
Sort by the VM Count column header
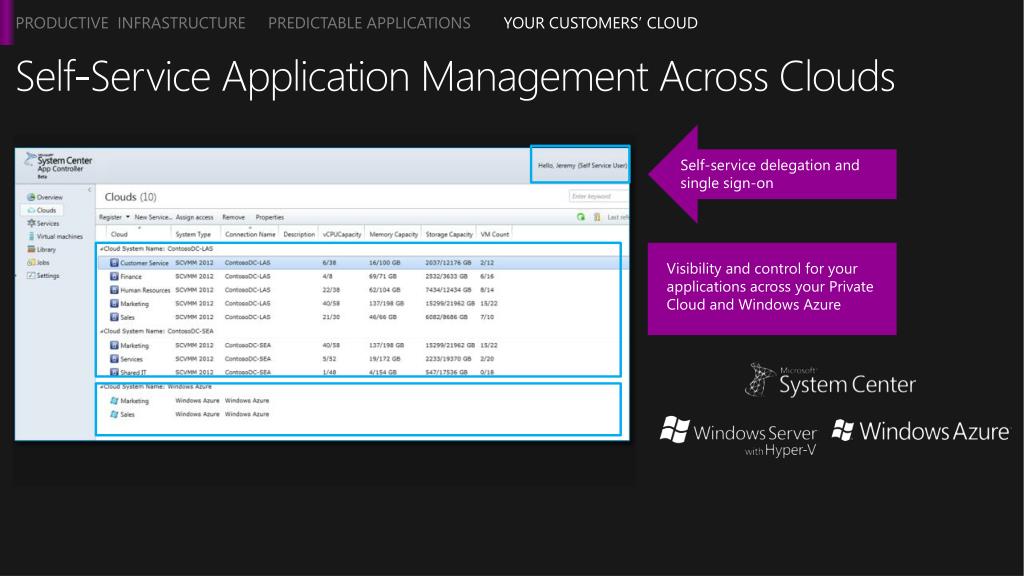(x=495, y=234)
